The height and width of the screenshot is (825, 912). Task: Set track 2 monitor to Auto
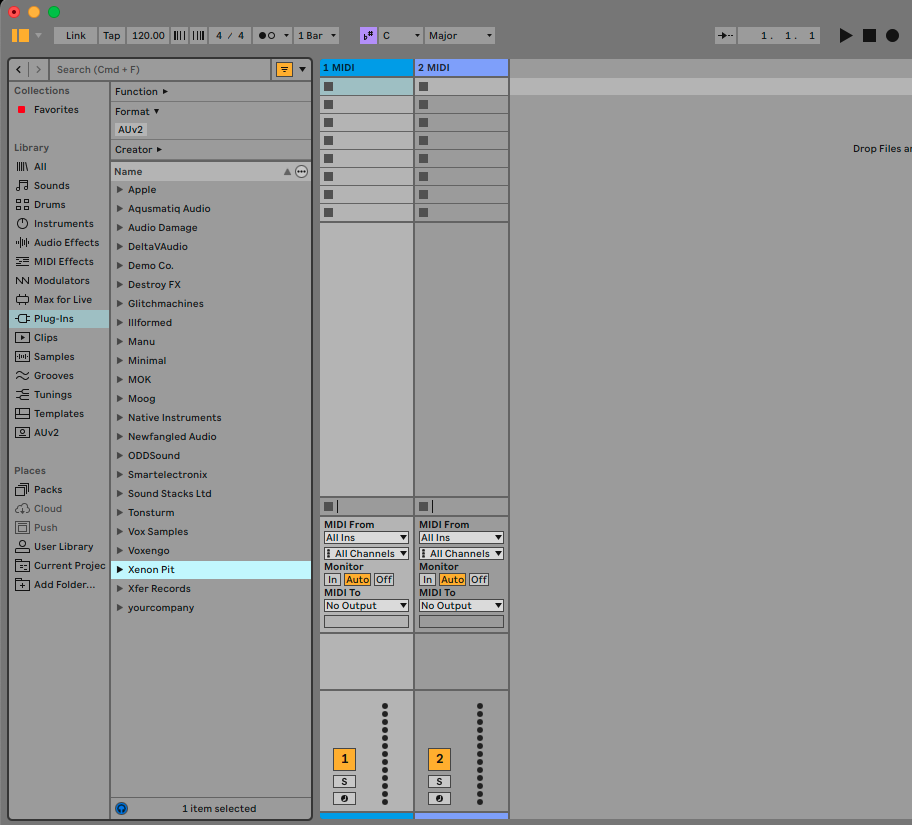(x=452, y=579)
